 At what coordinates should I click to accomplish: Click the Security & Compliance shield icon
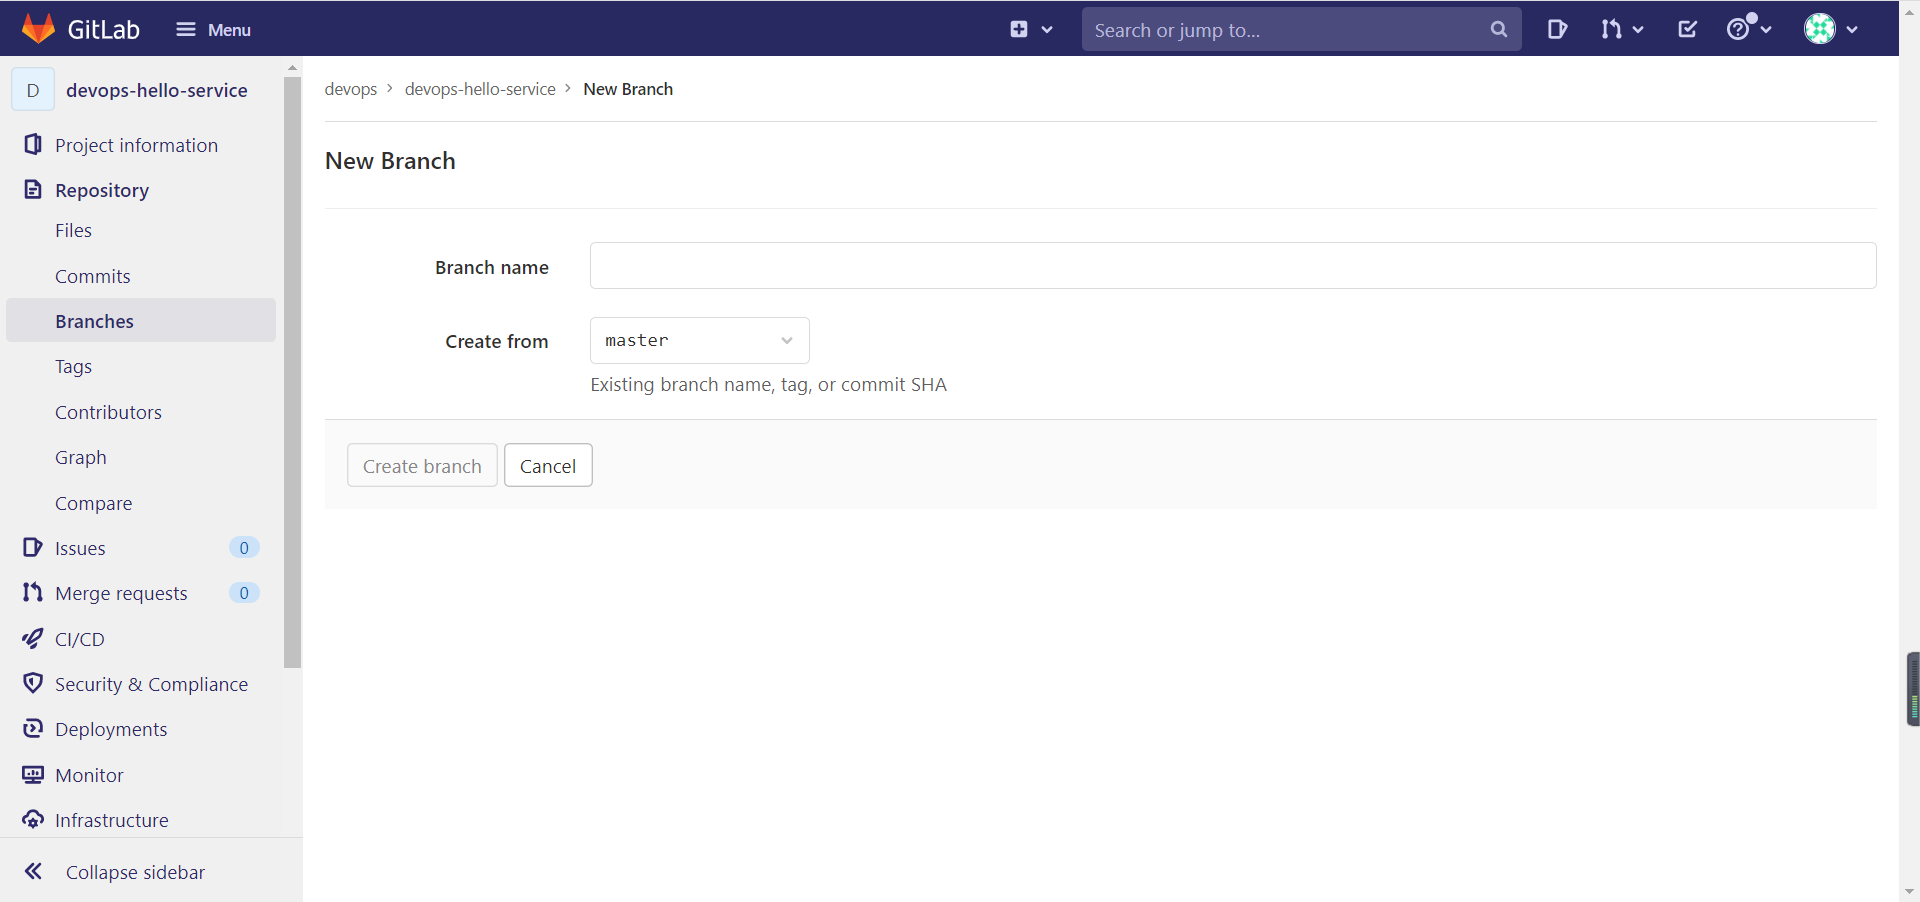click(33, 683)
